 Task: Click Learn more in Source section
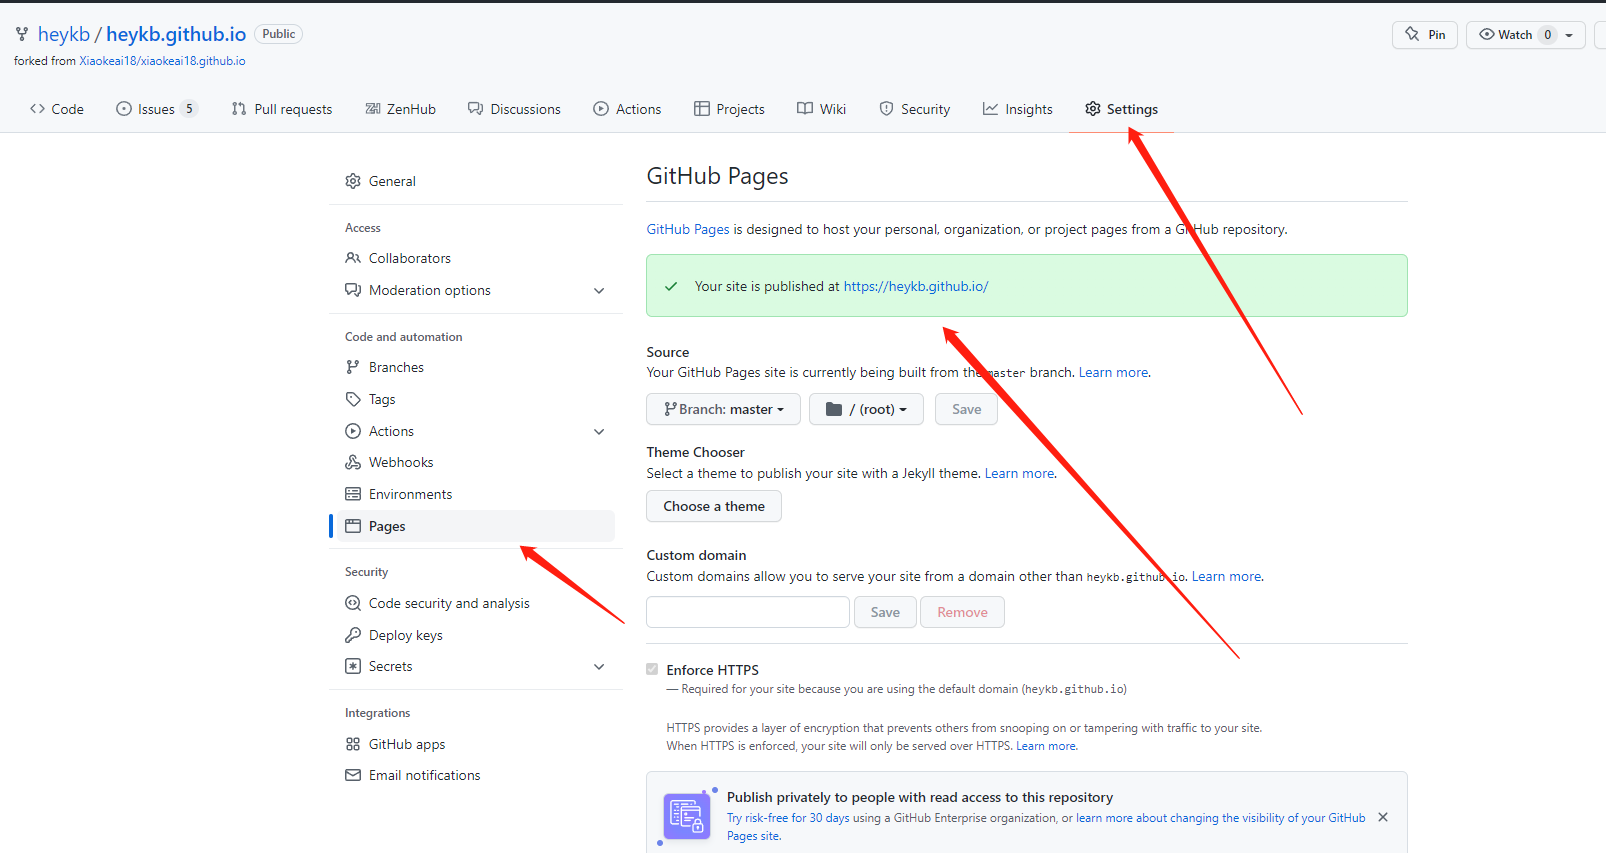tap(1113, 372)
